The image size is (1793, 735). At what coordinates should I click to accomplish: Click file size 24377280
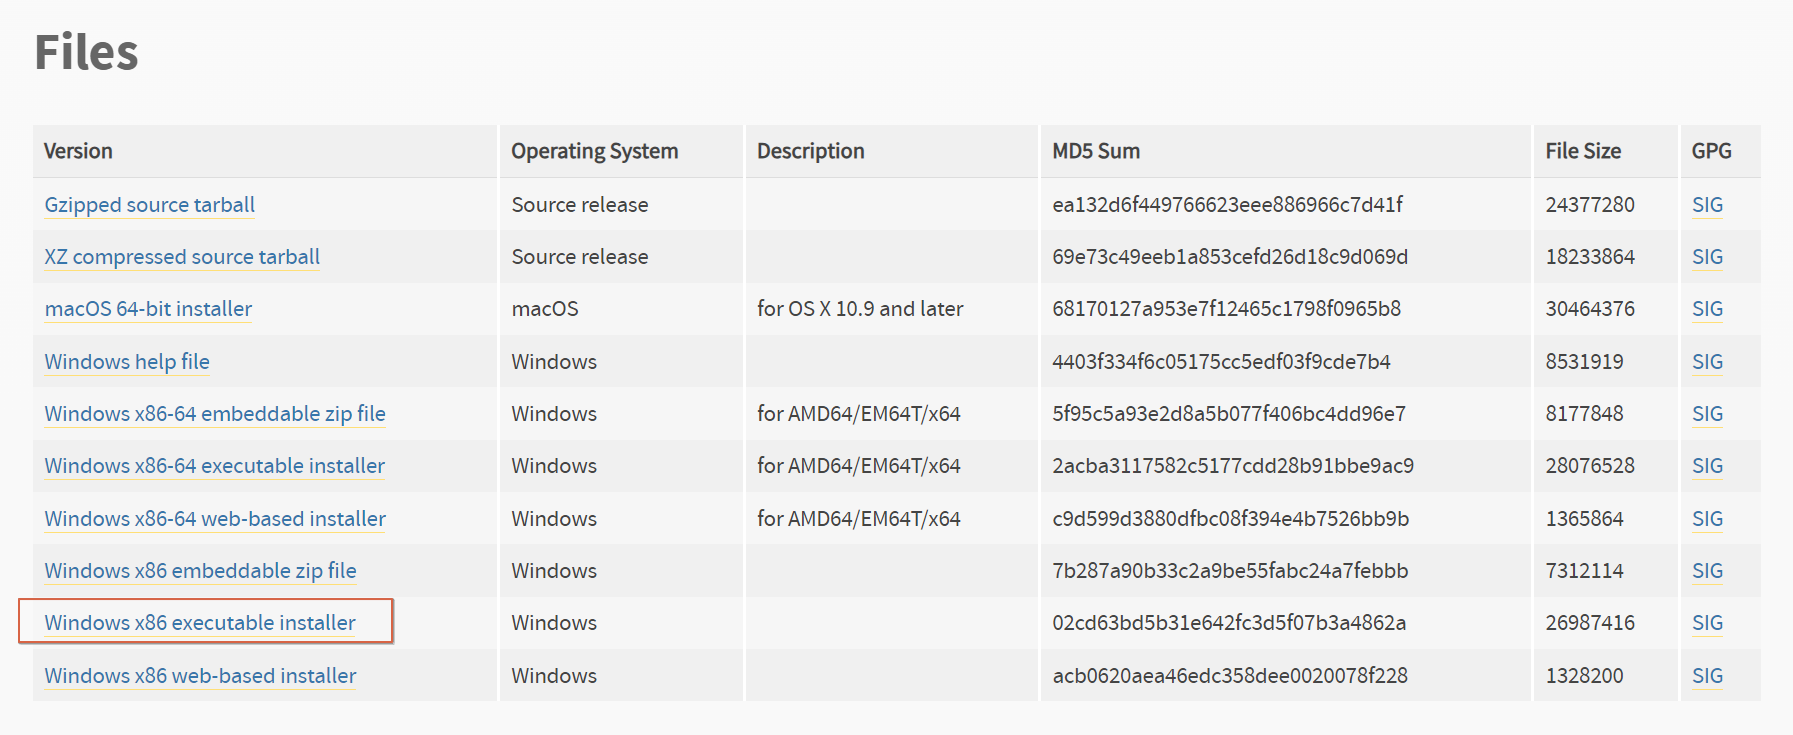point(1590,205)
